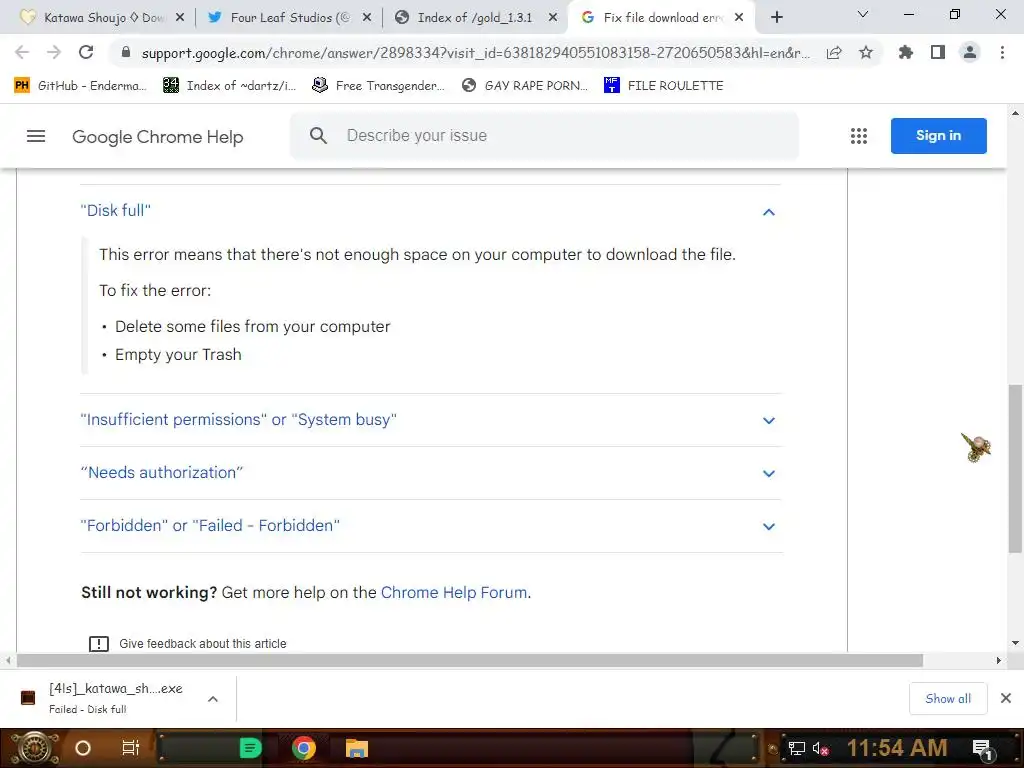Open the network tray icon
Viewport: 1024px width, 768px height.
tap(797, 749)
